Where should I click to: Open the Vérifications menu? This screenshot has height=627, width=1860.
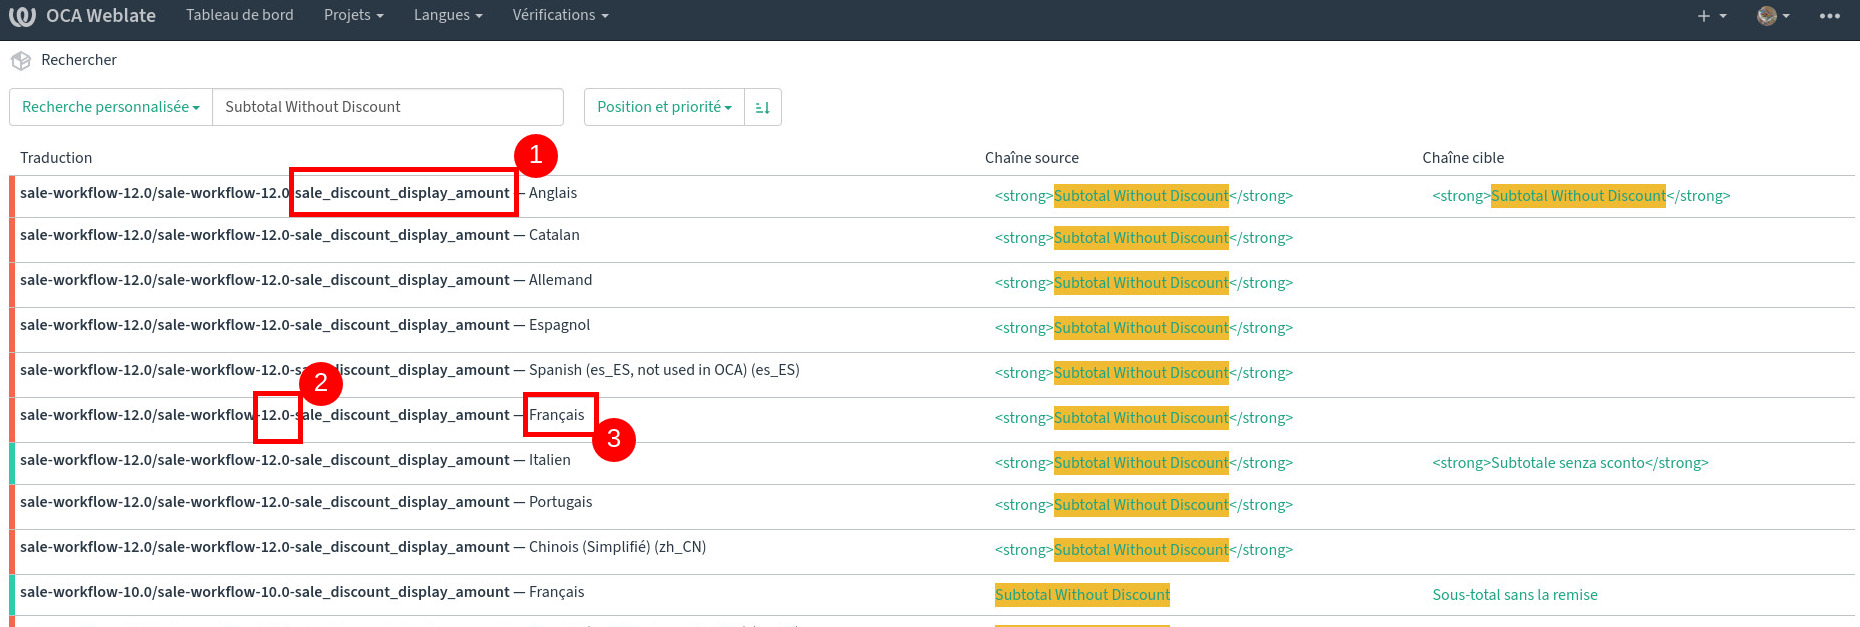pyautogui.click(x=560, y=15)
